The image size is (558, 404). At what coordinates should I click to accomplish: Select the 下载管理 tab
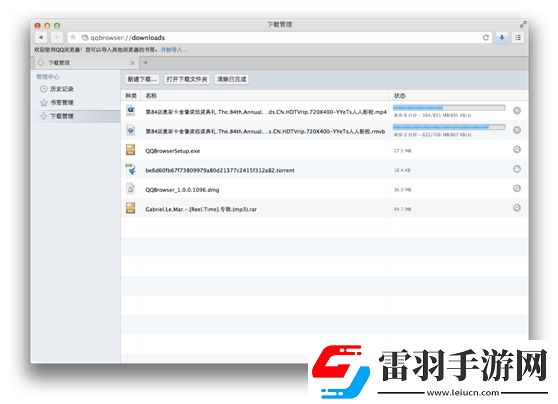point(85,63)
